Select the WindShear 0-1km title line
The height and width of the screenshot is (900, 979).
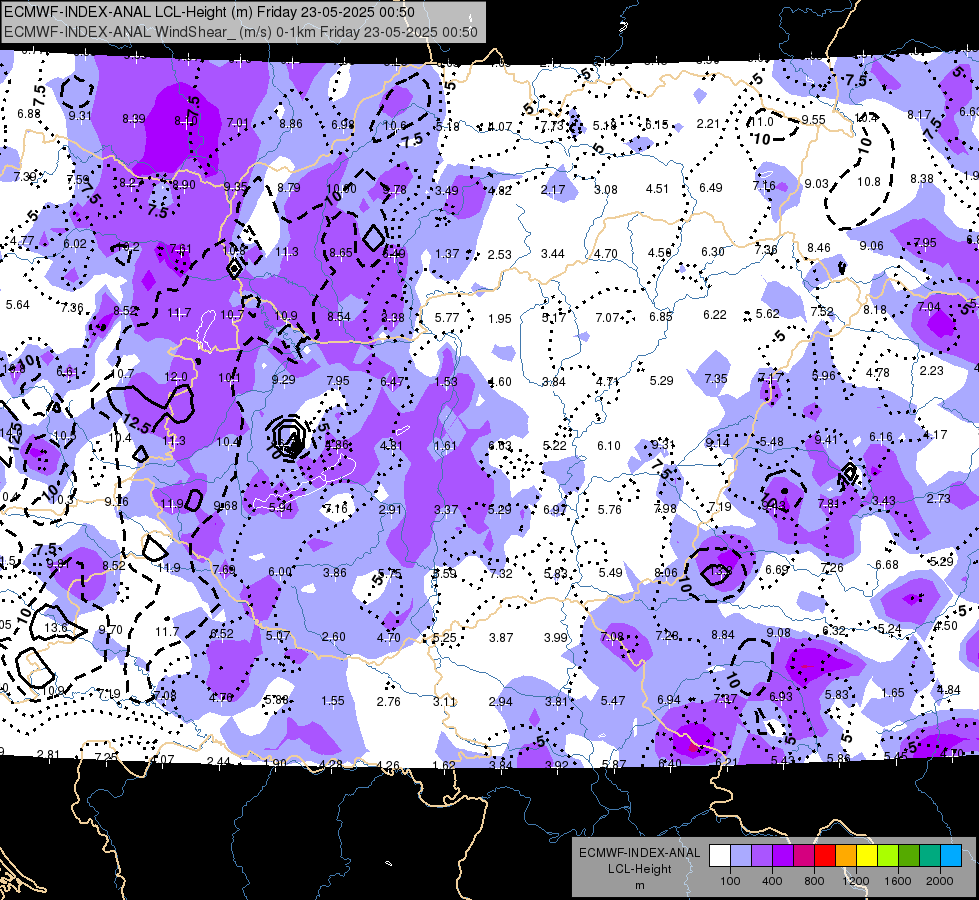(x=241, y=32)
